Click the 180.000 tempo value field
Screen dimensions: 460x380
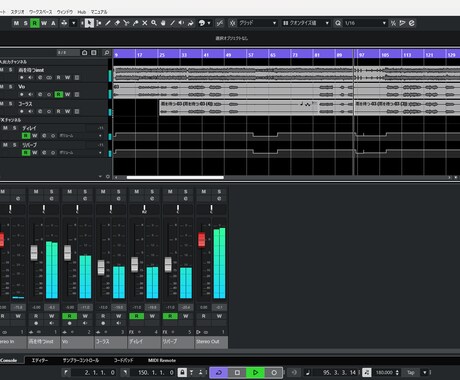coord(384,372)
